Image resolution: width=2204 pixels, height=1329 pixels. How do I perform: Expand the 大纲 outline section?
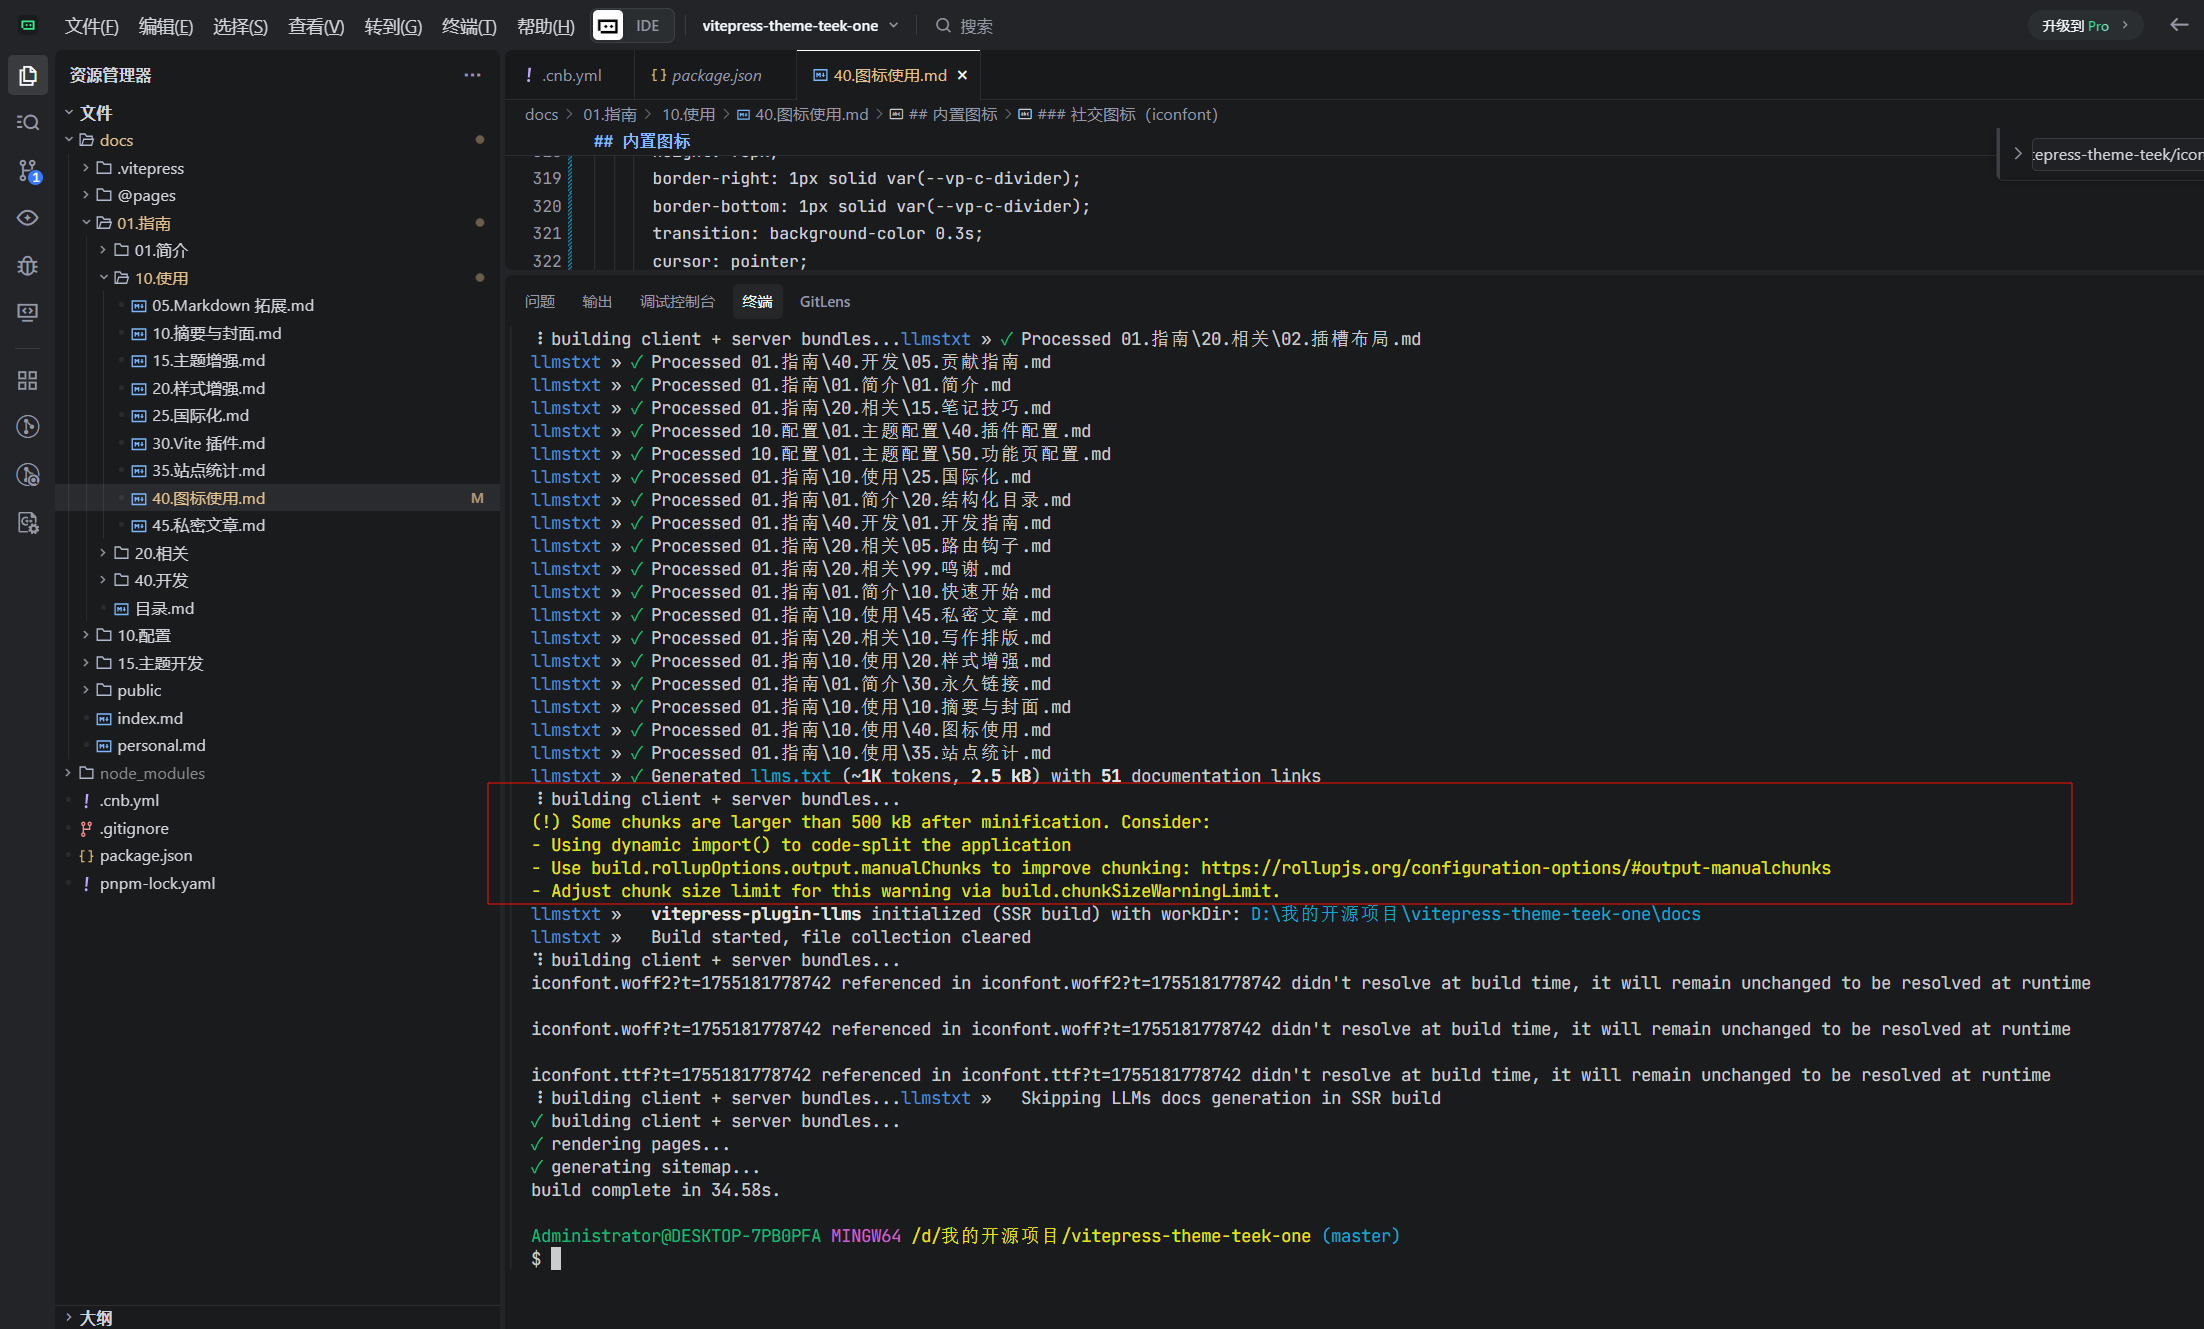coord(70,1317)
